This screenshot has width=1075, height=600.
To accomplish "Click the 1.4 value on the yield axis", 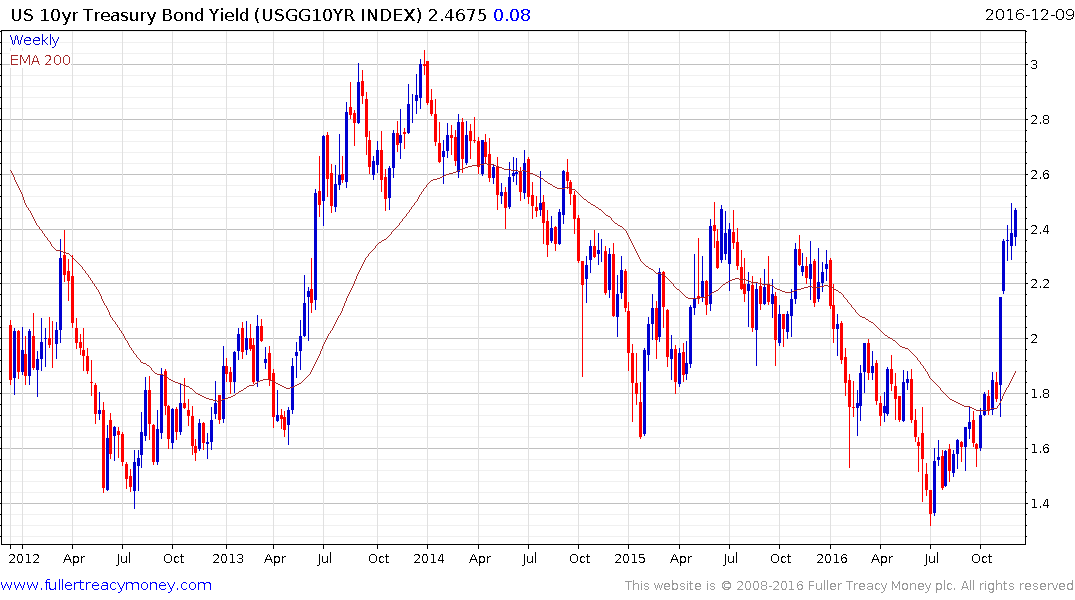I will click(1040, 504).
